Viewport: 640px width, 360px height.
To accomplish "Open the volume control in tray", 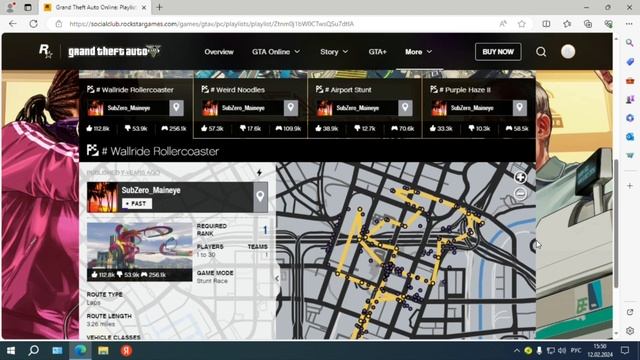I will click(x=562, y=351).
